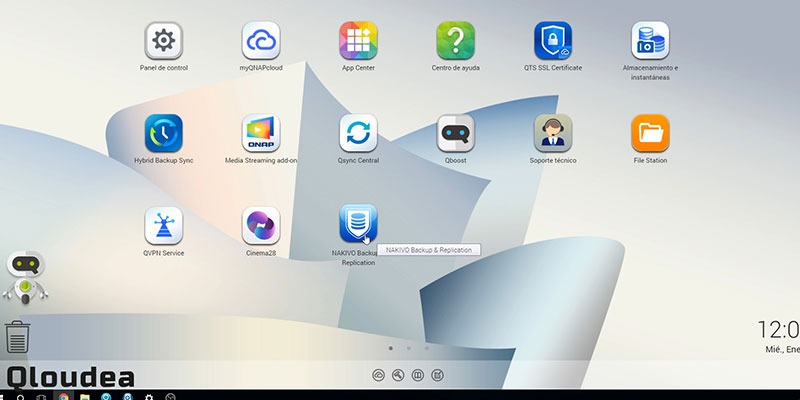Screen dimensions: 800x400
Task: Click the pencil feedback icon in dock
Action: [x=437, y=376]
